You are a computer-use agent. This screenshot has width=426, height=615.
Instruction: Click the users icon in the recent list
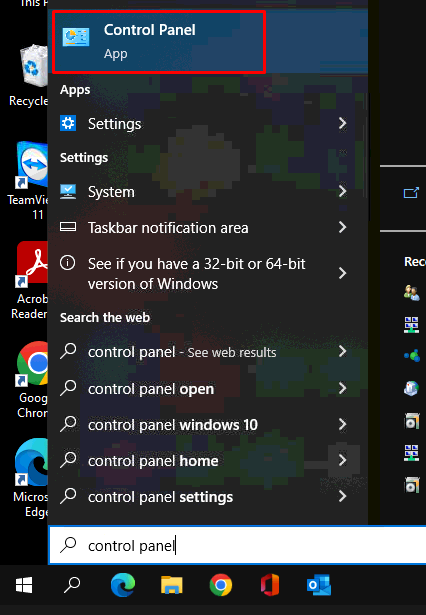tap(411, 293)
